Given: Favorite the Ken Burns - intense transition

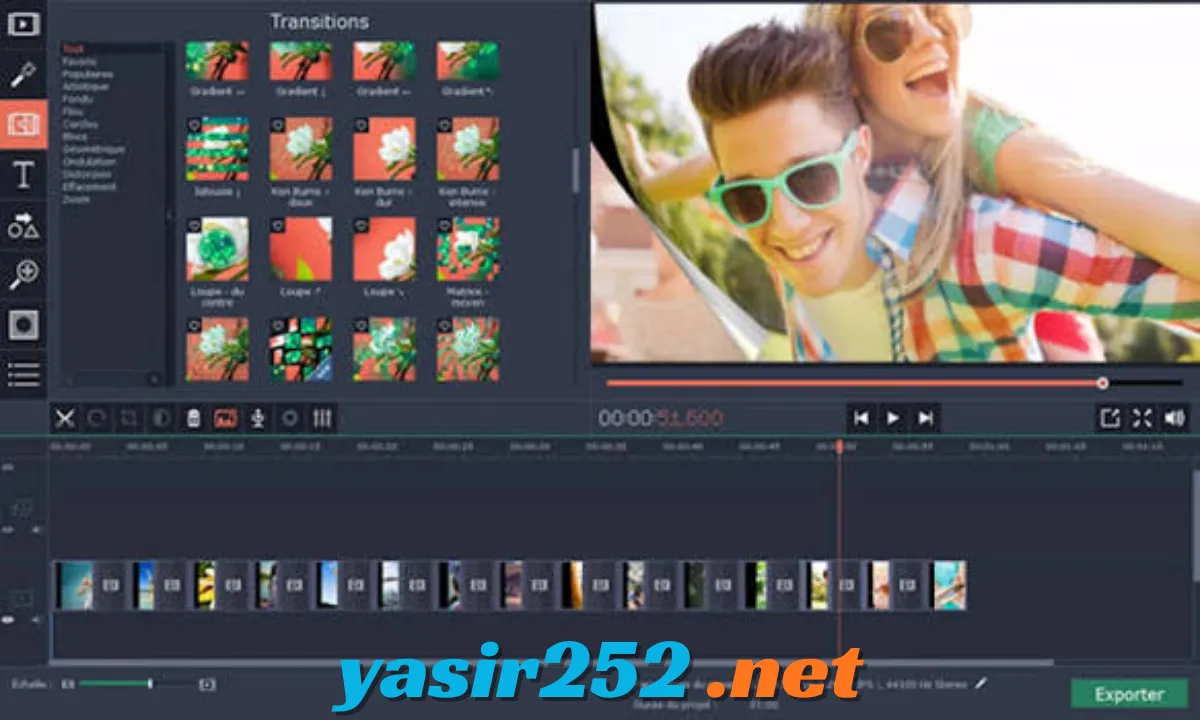Looking at the screenshot, I should point(444,124).
